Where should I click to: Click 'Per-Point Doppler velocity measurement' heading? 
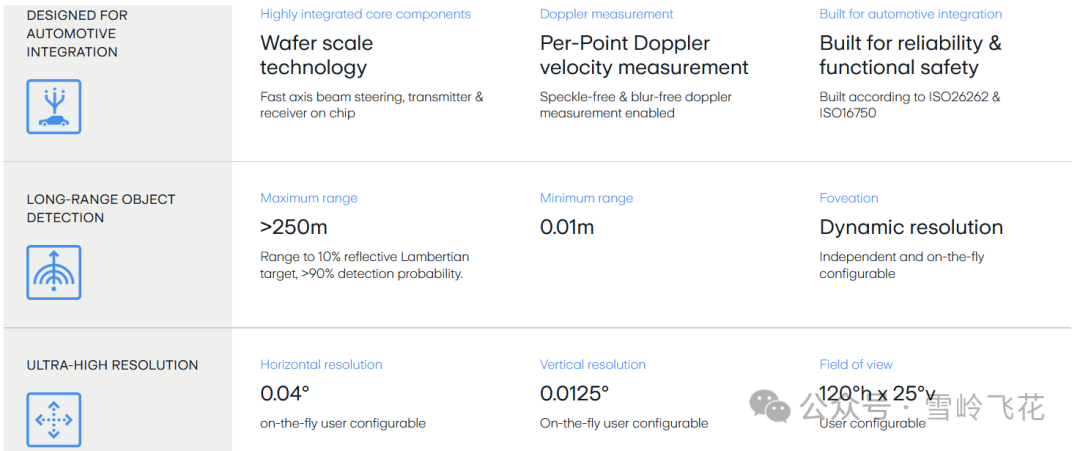point(644,55)
